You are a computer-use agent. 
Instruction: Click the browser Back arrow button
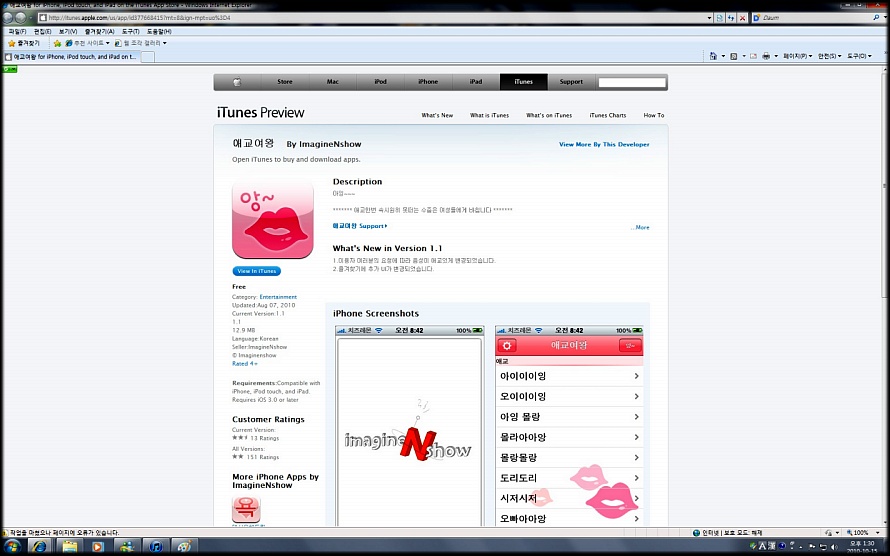(x=8, y=18)
